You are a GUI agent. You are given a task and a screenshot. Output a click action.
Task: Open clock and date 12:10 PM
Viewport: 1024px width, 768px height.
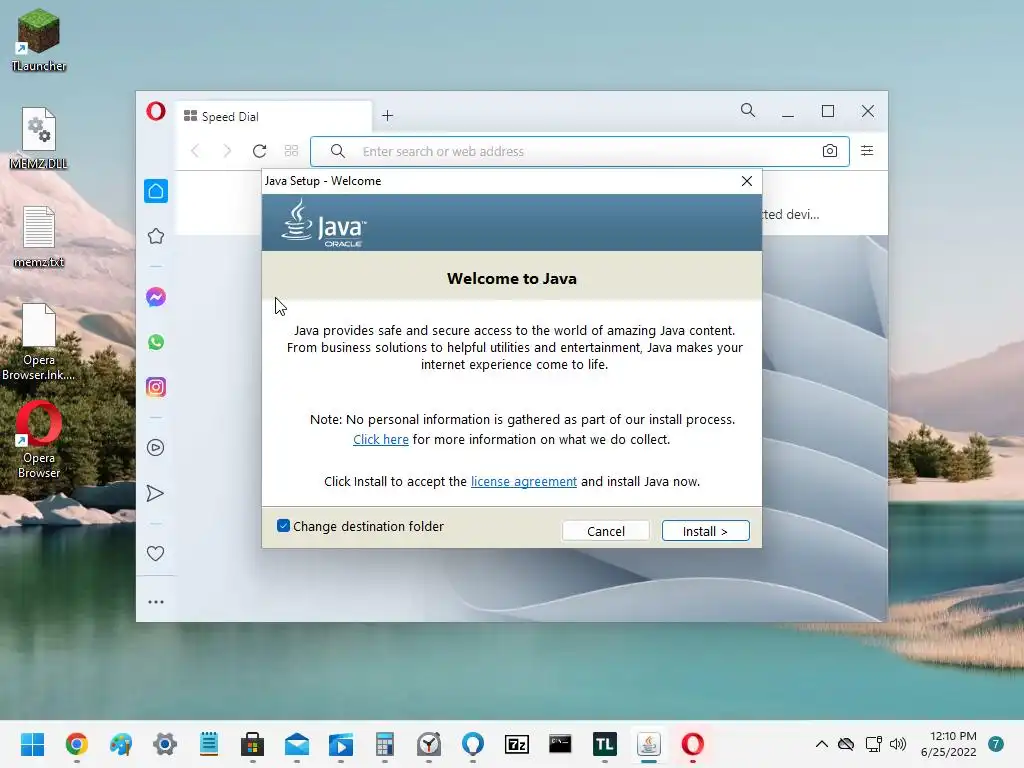(948, 744)
